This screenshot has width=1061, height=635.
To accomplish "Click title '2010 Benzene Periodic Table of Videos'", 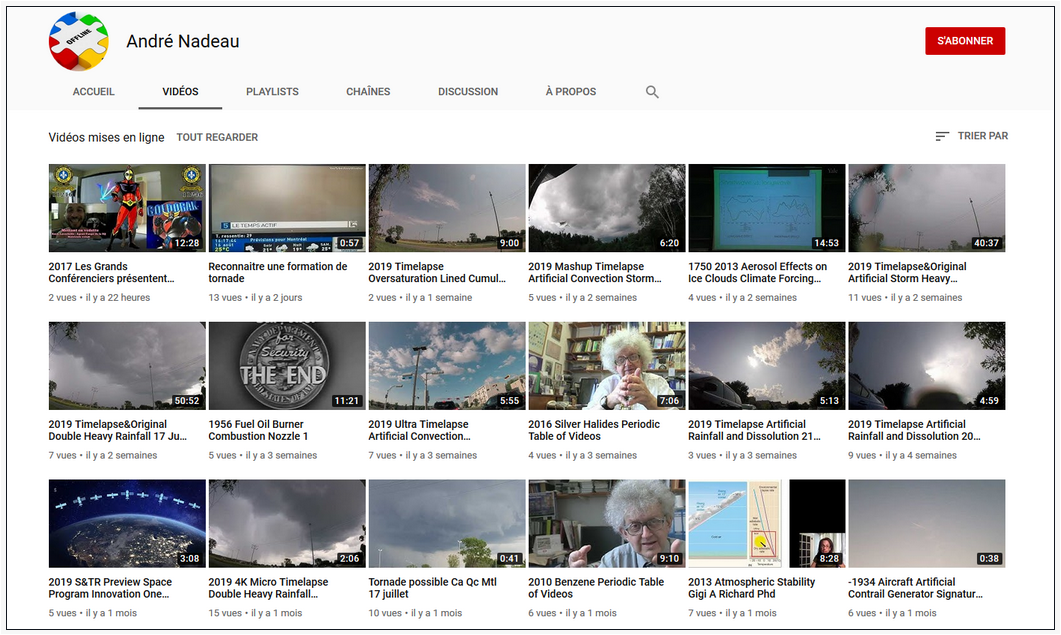I will (x=596, y=588).
